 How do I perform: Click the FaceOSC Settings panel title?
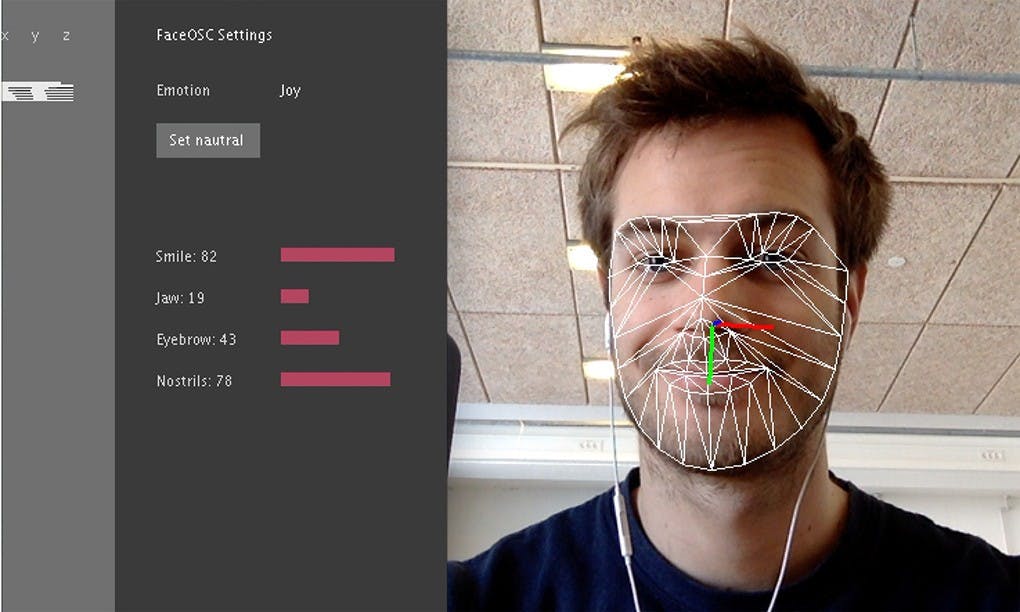[214, 35]
